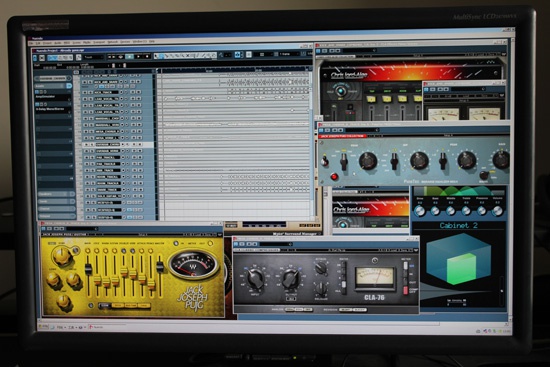Click the Drive knob on Cabinet 2 amp

420,211
